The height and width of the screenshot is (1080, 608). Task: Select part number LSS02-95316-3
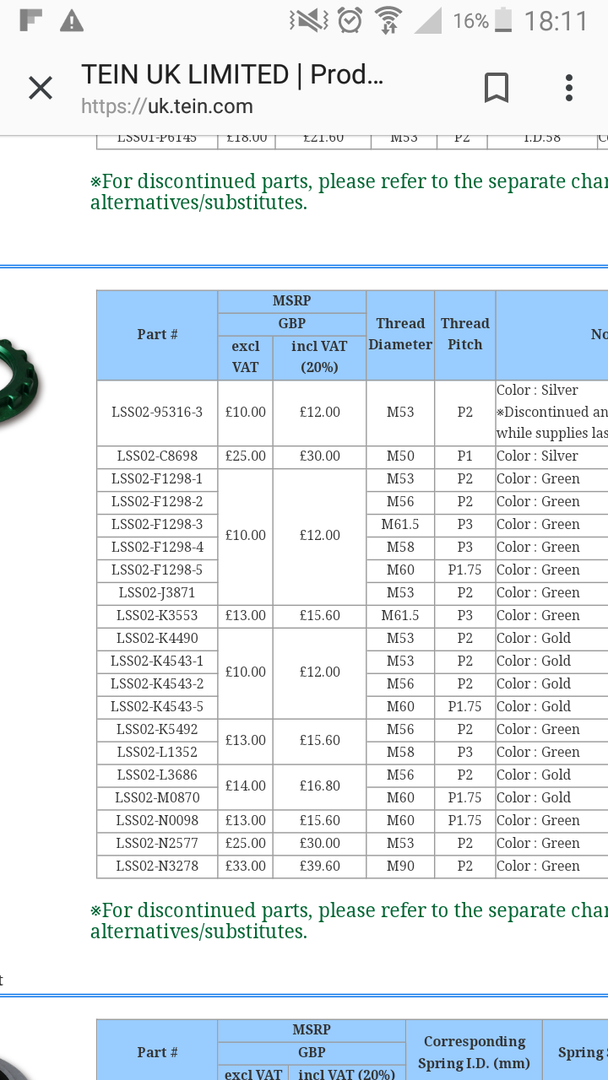(x=157, y=413)
